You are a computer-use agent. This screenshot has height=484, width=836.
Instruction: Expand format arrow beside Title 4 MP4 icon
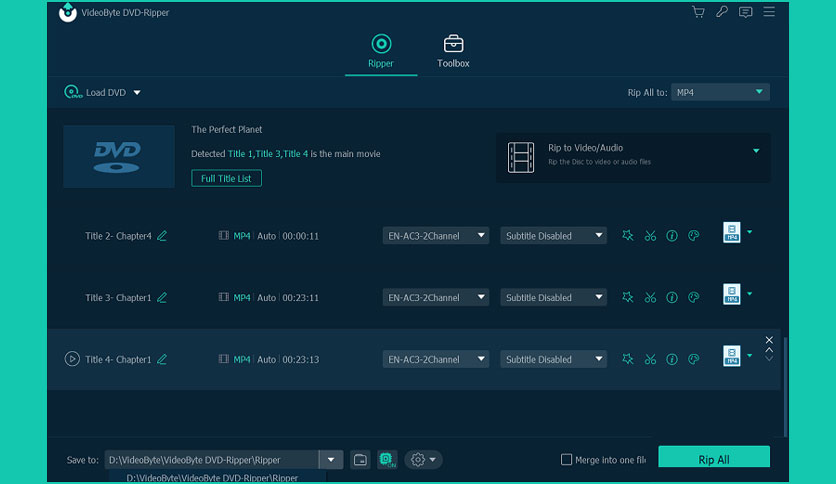pyautogui.click(x=750, y=356)
